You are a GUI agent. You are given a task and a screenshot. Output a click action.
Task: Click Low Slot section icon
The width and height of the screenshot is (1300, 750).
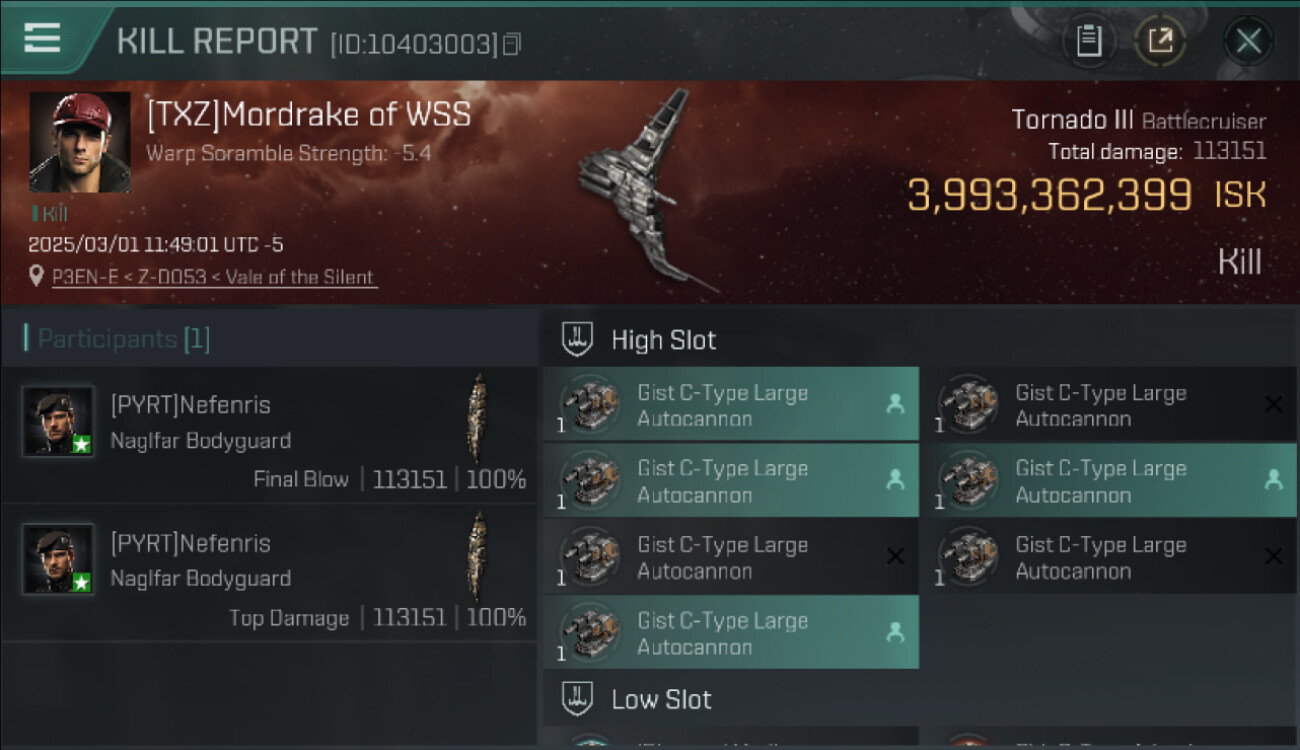[x=577, y=699]
